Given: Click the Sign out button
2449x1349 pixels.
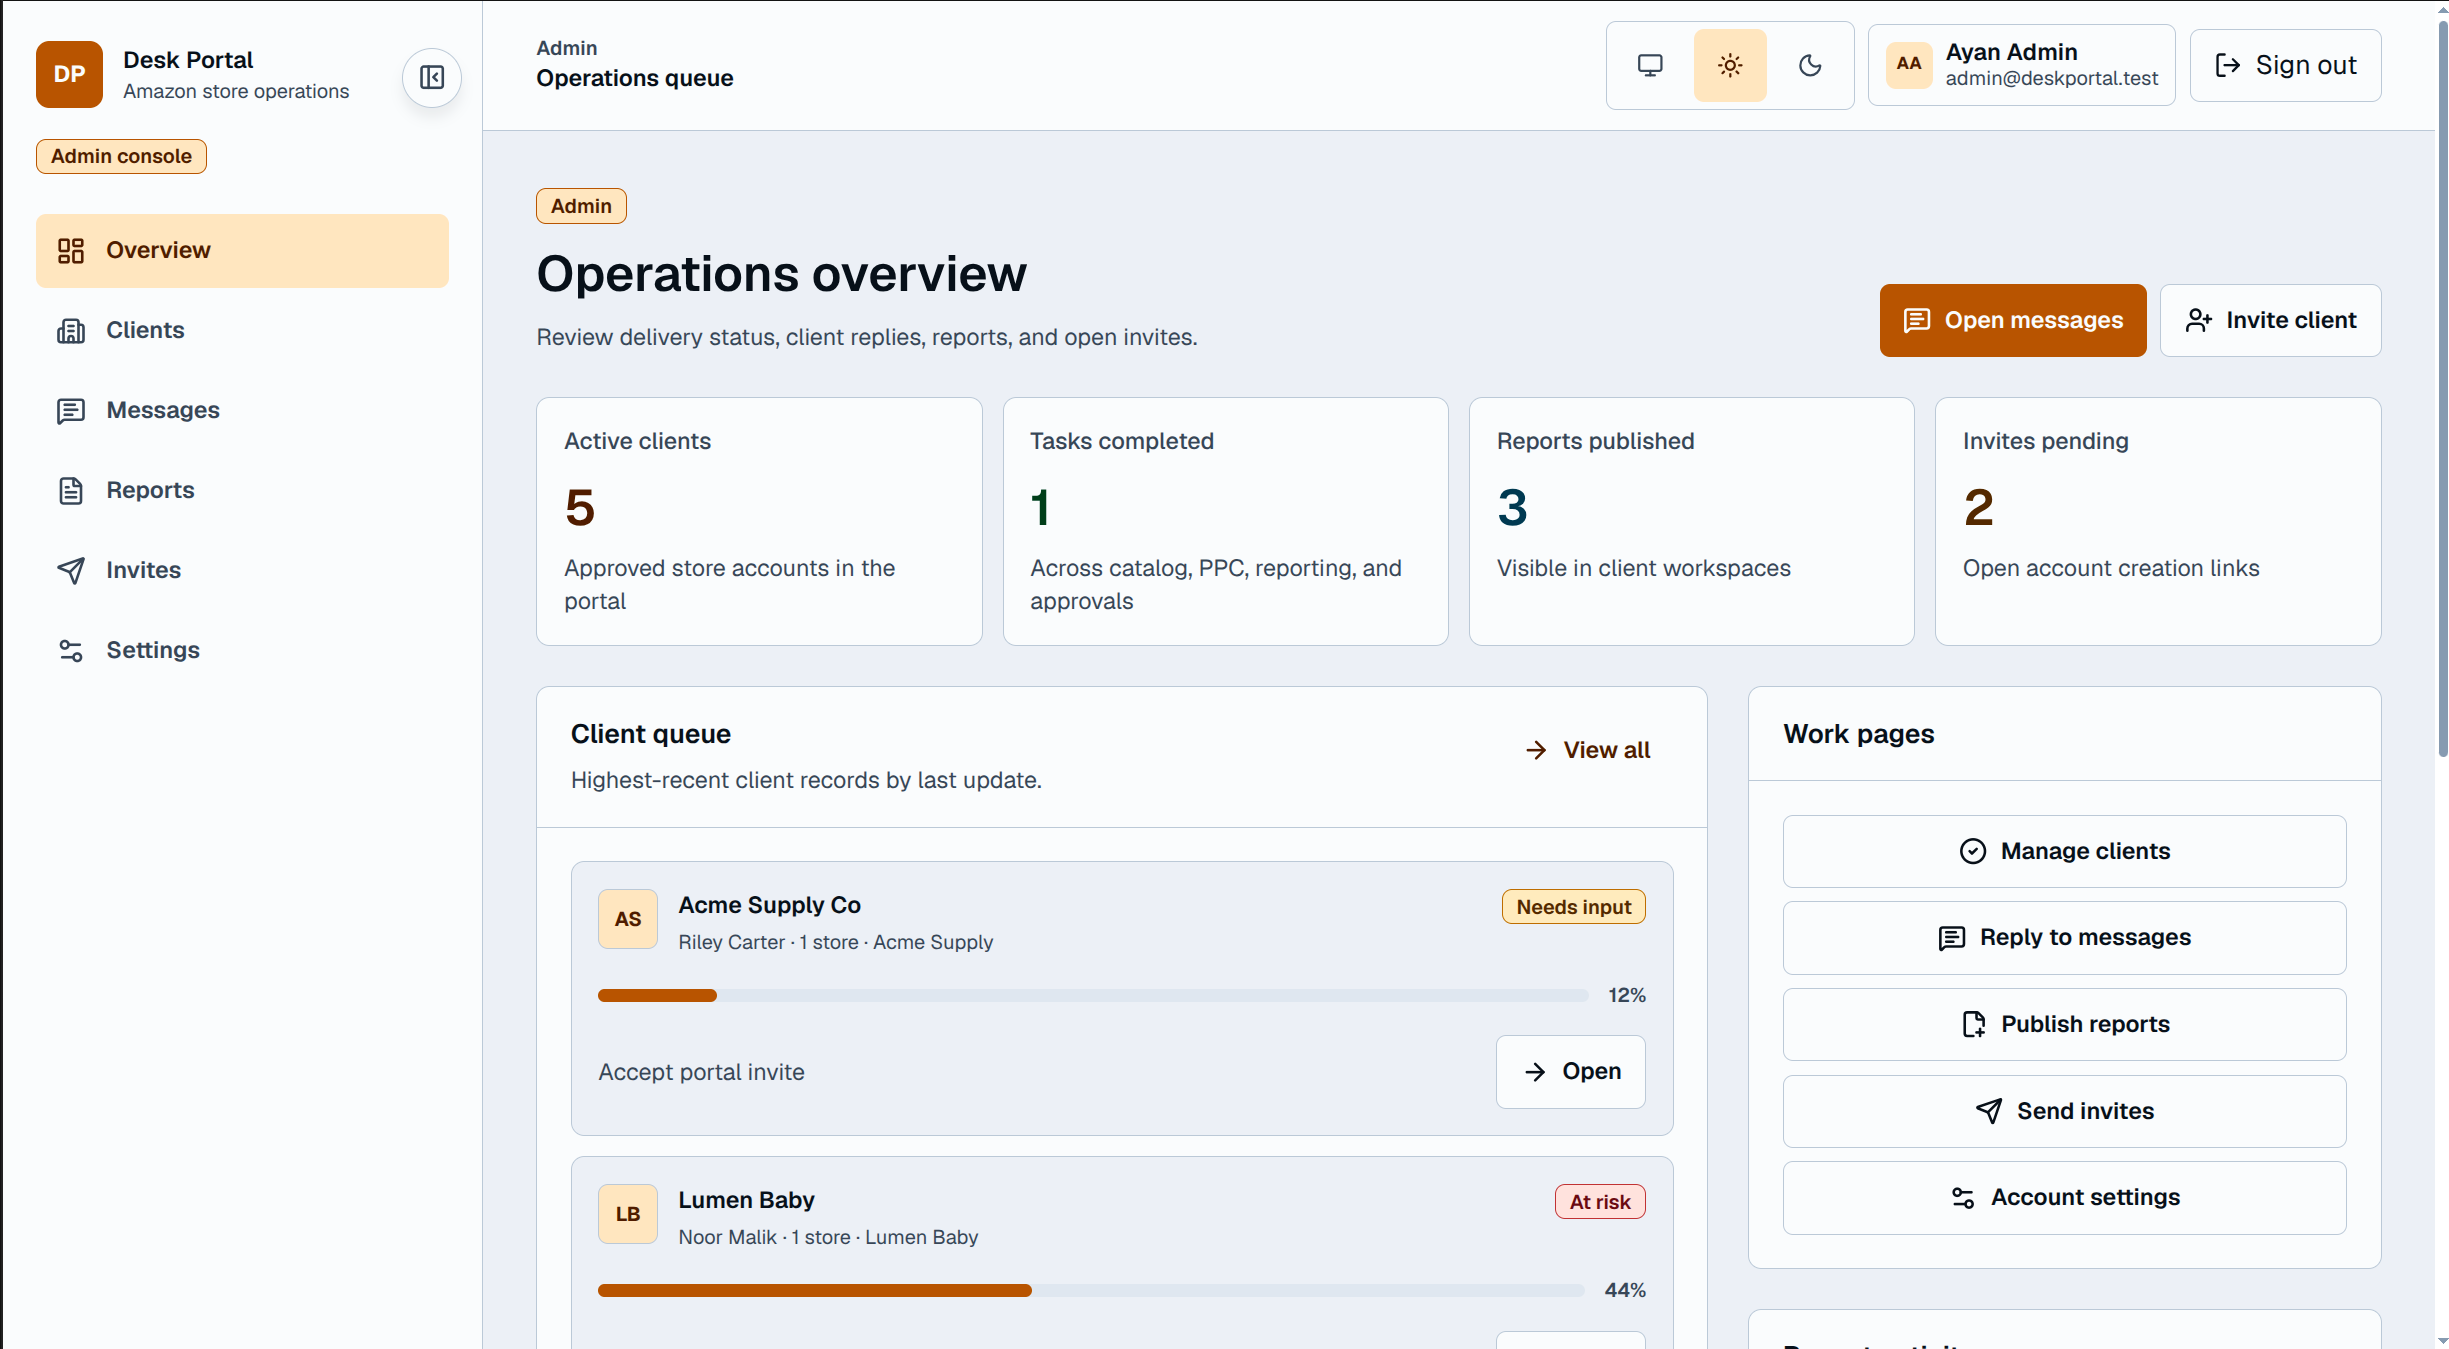Looking at the screenshot, I should point(2285,65).
